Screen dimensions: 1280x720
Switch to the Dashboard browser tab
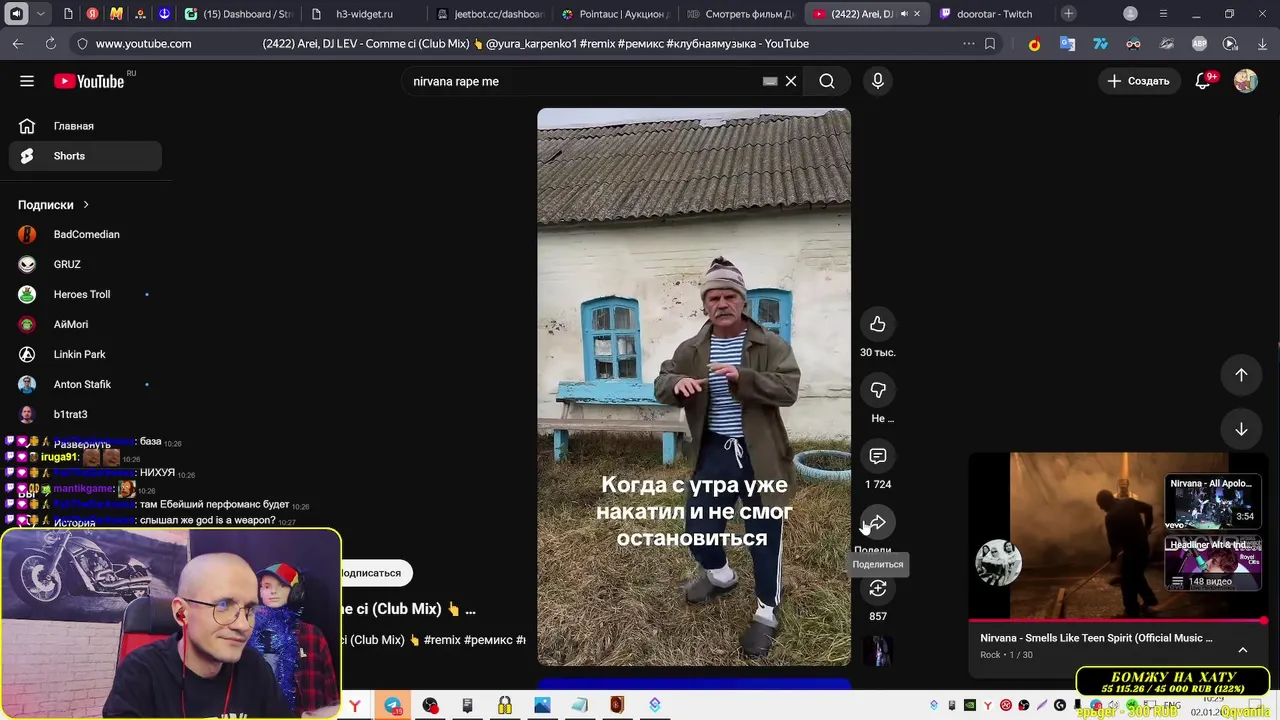tap(238, 14)
